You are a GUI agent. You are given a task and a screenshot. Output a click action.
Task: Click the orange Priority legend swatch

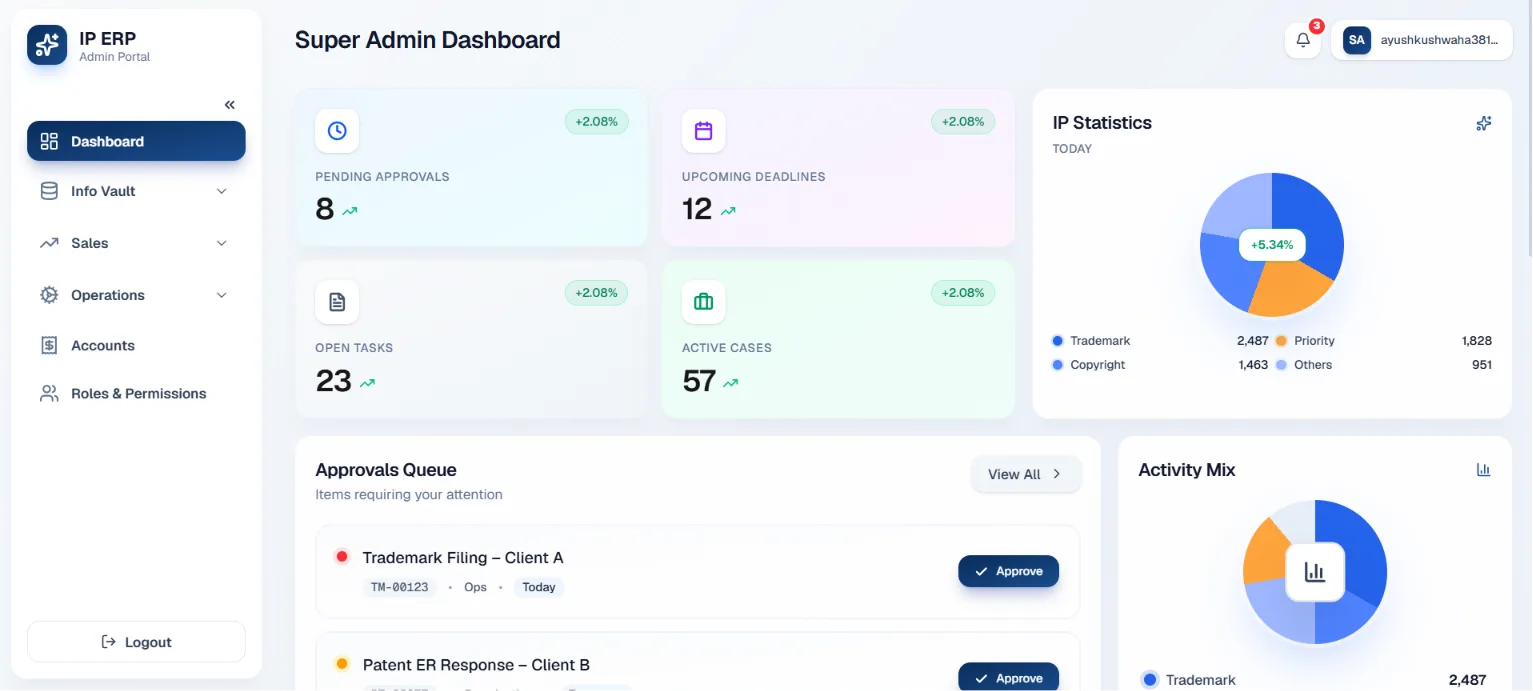click(x=1281, y=341)
